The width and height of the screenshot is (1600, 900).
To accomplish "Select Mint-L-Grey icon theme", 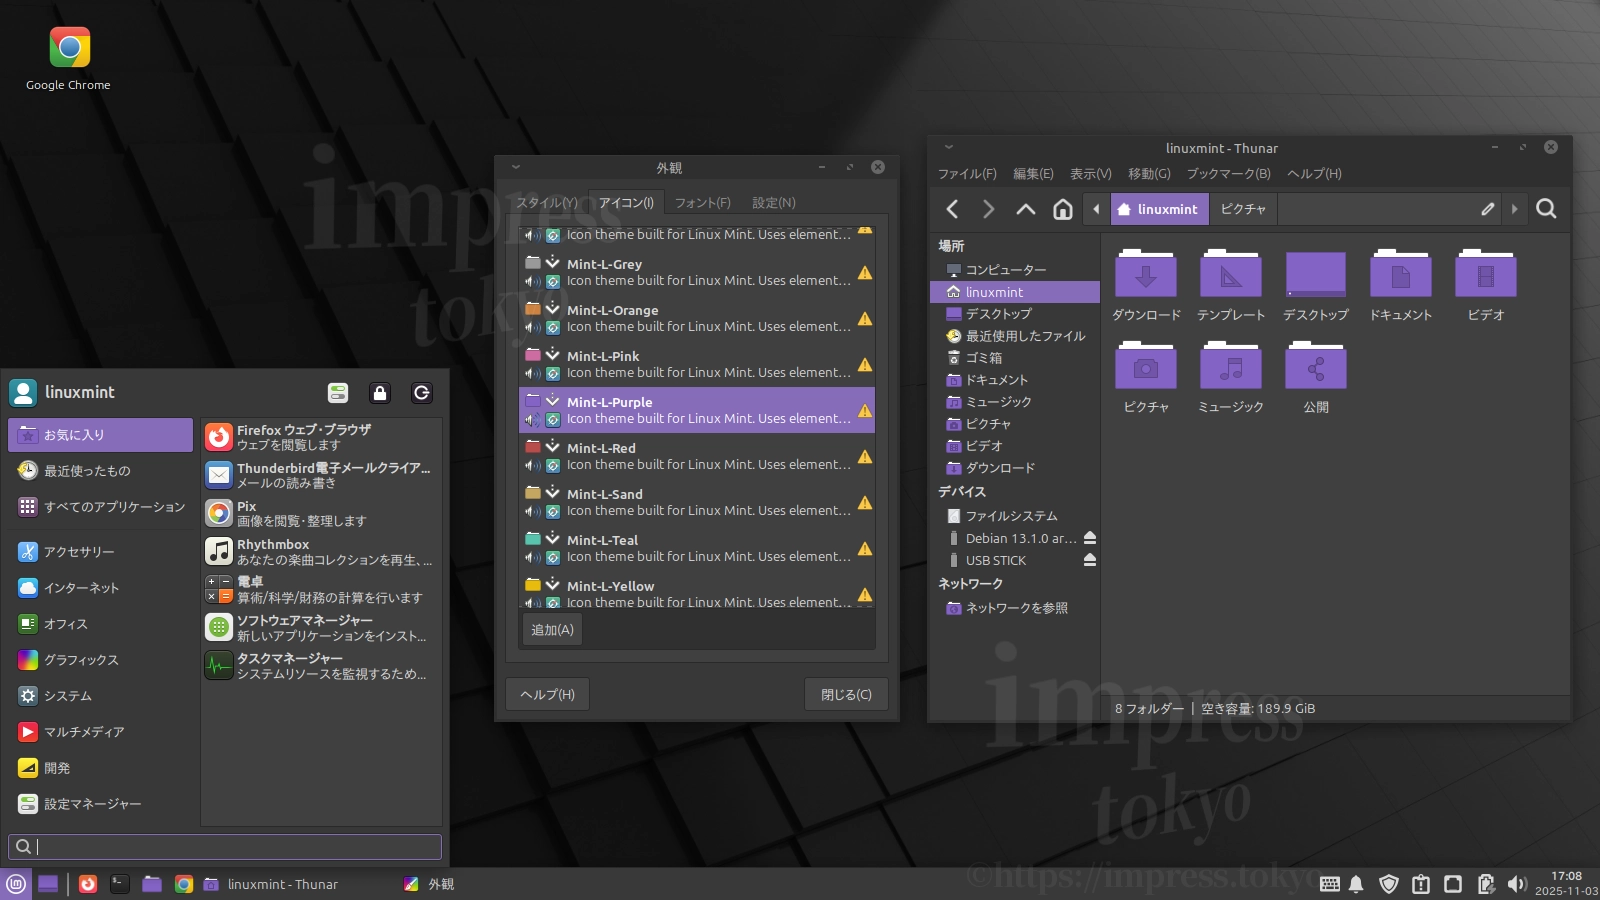I will pos(697,272).
